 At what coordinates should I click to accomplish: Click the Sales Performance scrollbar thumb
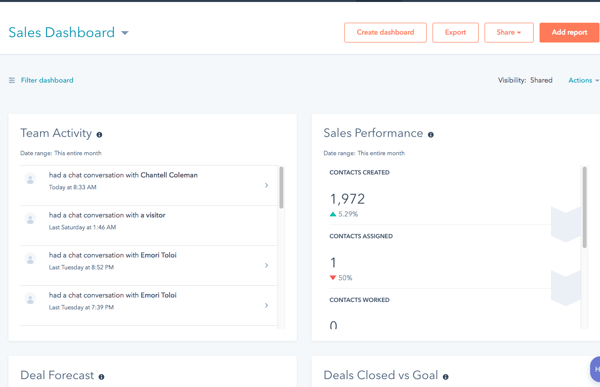pos(584,207)
